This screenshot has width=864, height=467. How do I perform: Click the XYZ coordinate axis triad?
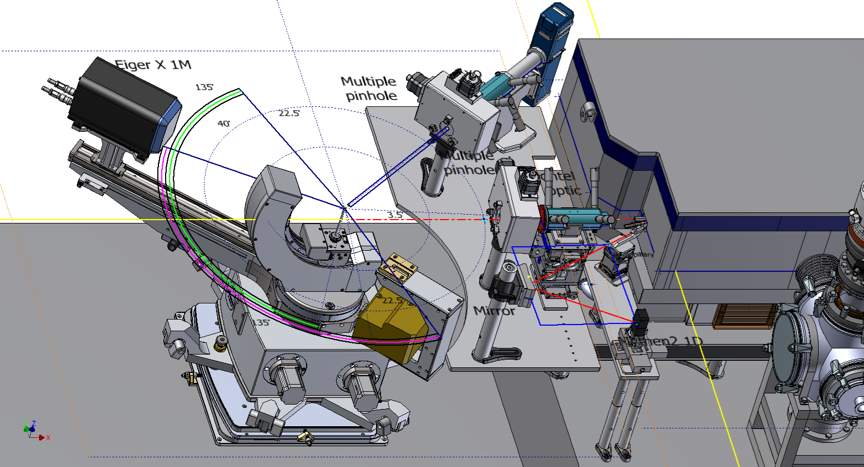tap(32, 431)
